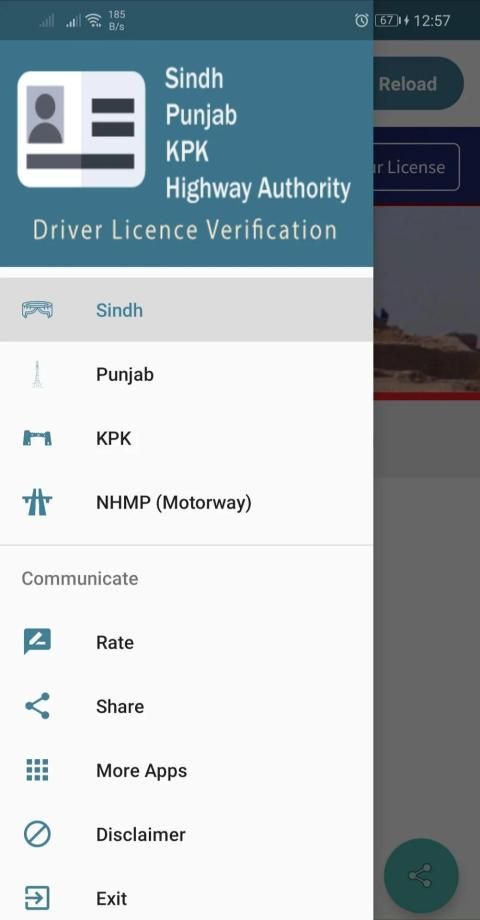Viewport: 480px width, 920px height.
Task: Tap the Rate feedback icon
Action: pyautogui.click(x=37, y=641)
